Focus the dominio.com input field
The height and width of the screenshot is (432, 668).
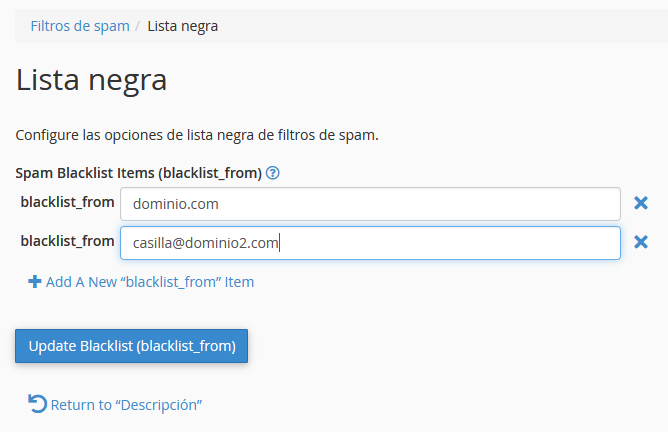pos(370,204)
